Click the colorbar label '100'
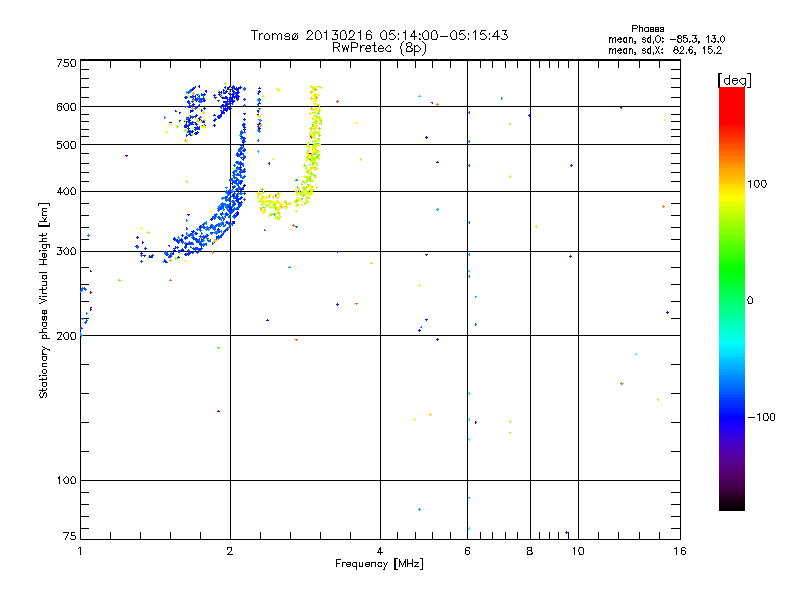Screen dimensions: 800x600 757,184
